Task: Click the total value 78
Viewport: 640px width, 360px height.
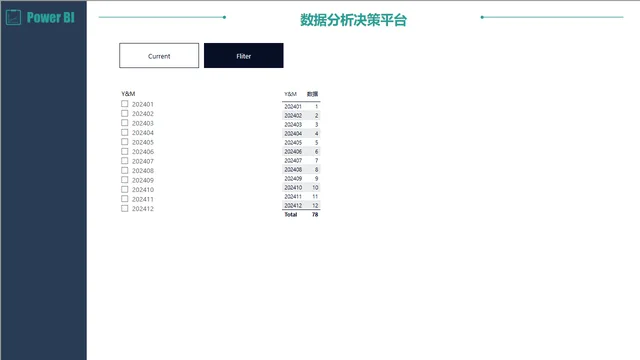Action: click(x=315, y=214)
